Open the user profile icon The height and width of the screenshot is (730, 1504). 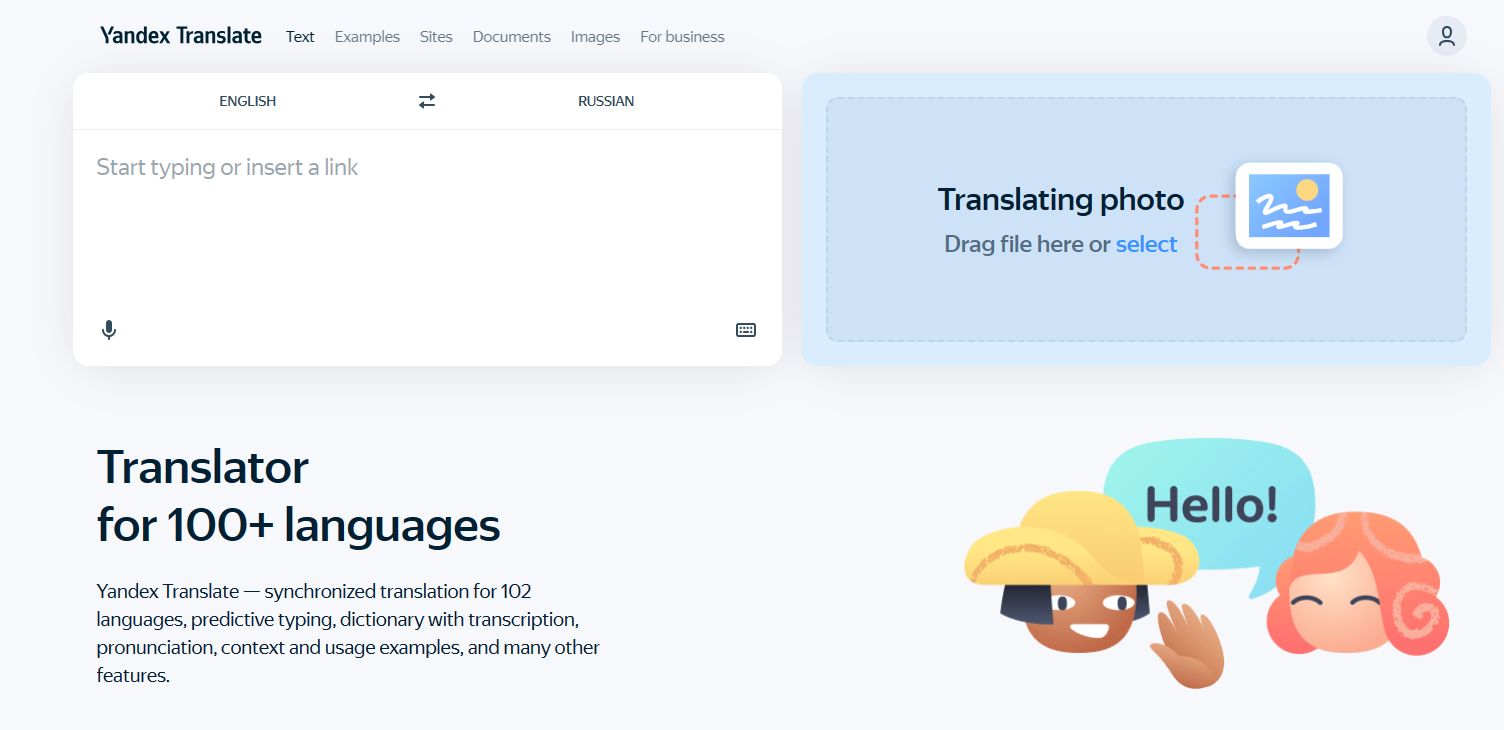1446,36
